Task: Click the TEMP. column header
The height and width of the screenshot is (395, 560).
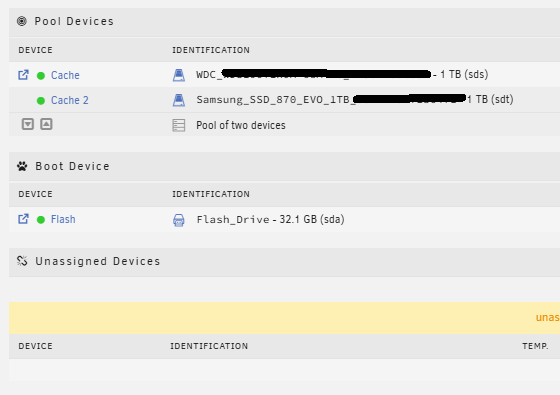Action: [535, 346]
